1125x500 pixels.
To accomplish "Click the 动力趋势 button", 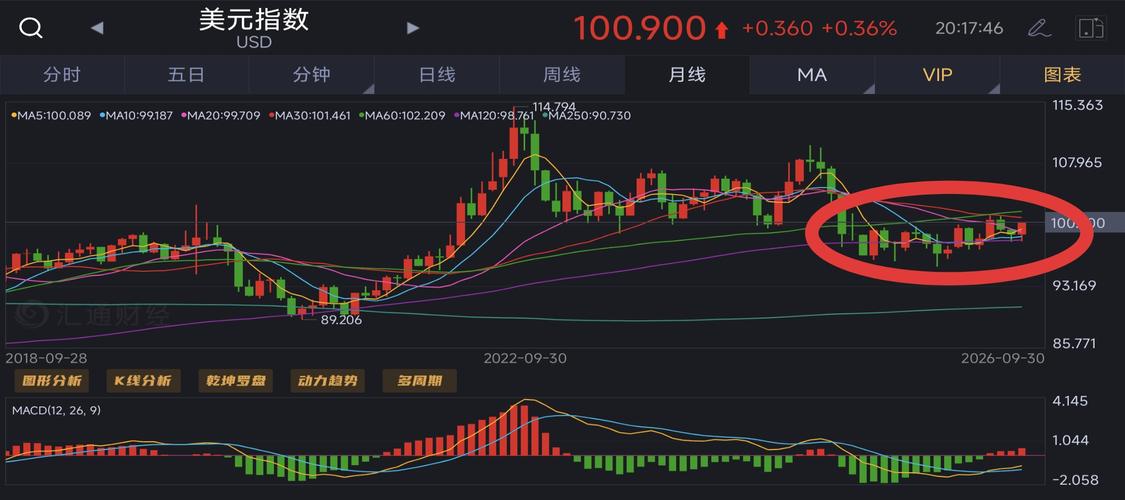I will pos(327,380).
